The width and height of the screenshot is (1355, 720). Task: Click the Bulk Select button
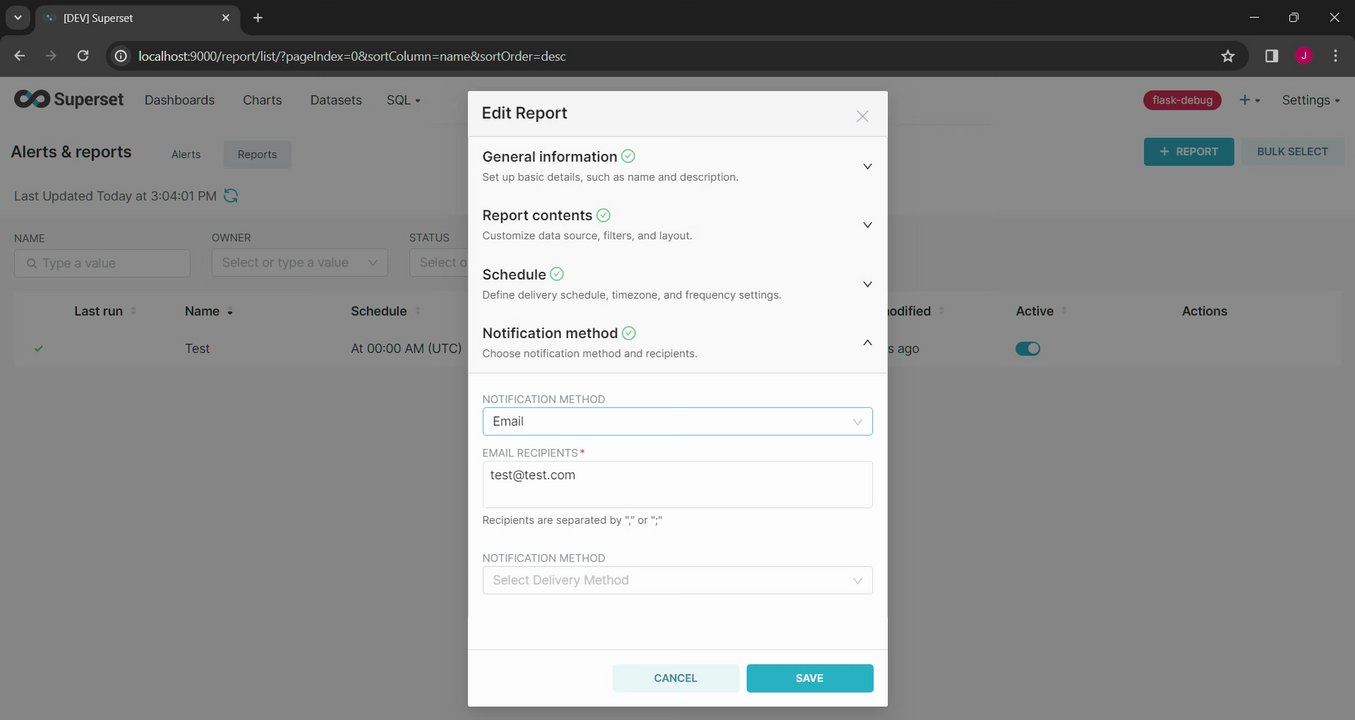click(x=1293, y=152)
